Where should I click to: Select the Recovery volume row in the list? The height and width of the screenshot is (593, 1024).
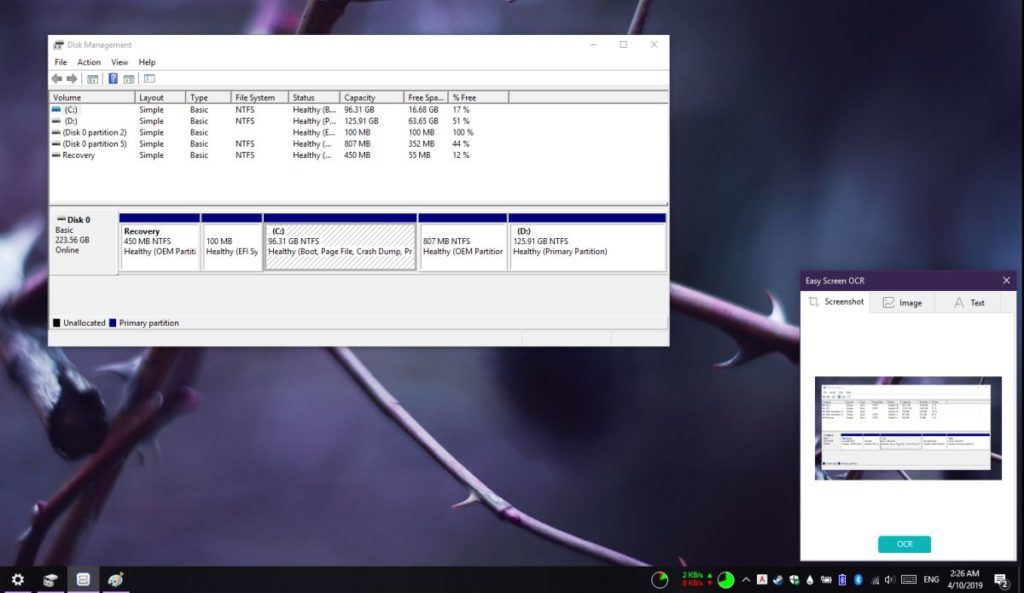click(78, 156)
